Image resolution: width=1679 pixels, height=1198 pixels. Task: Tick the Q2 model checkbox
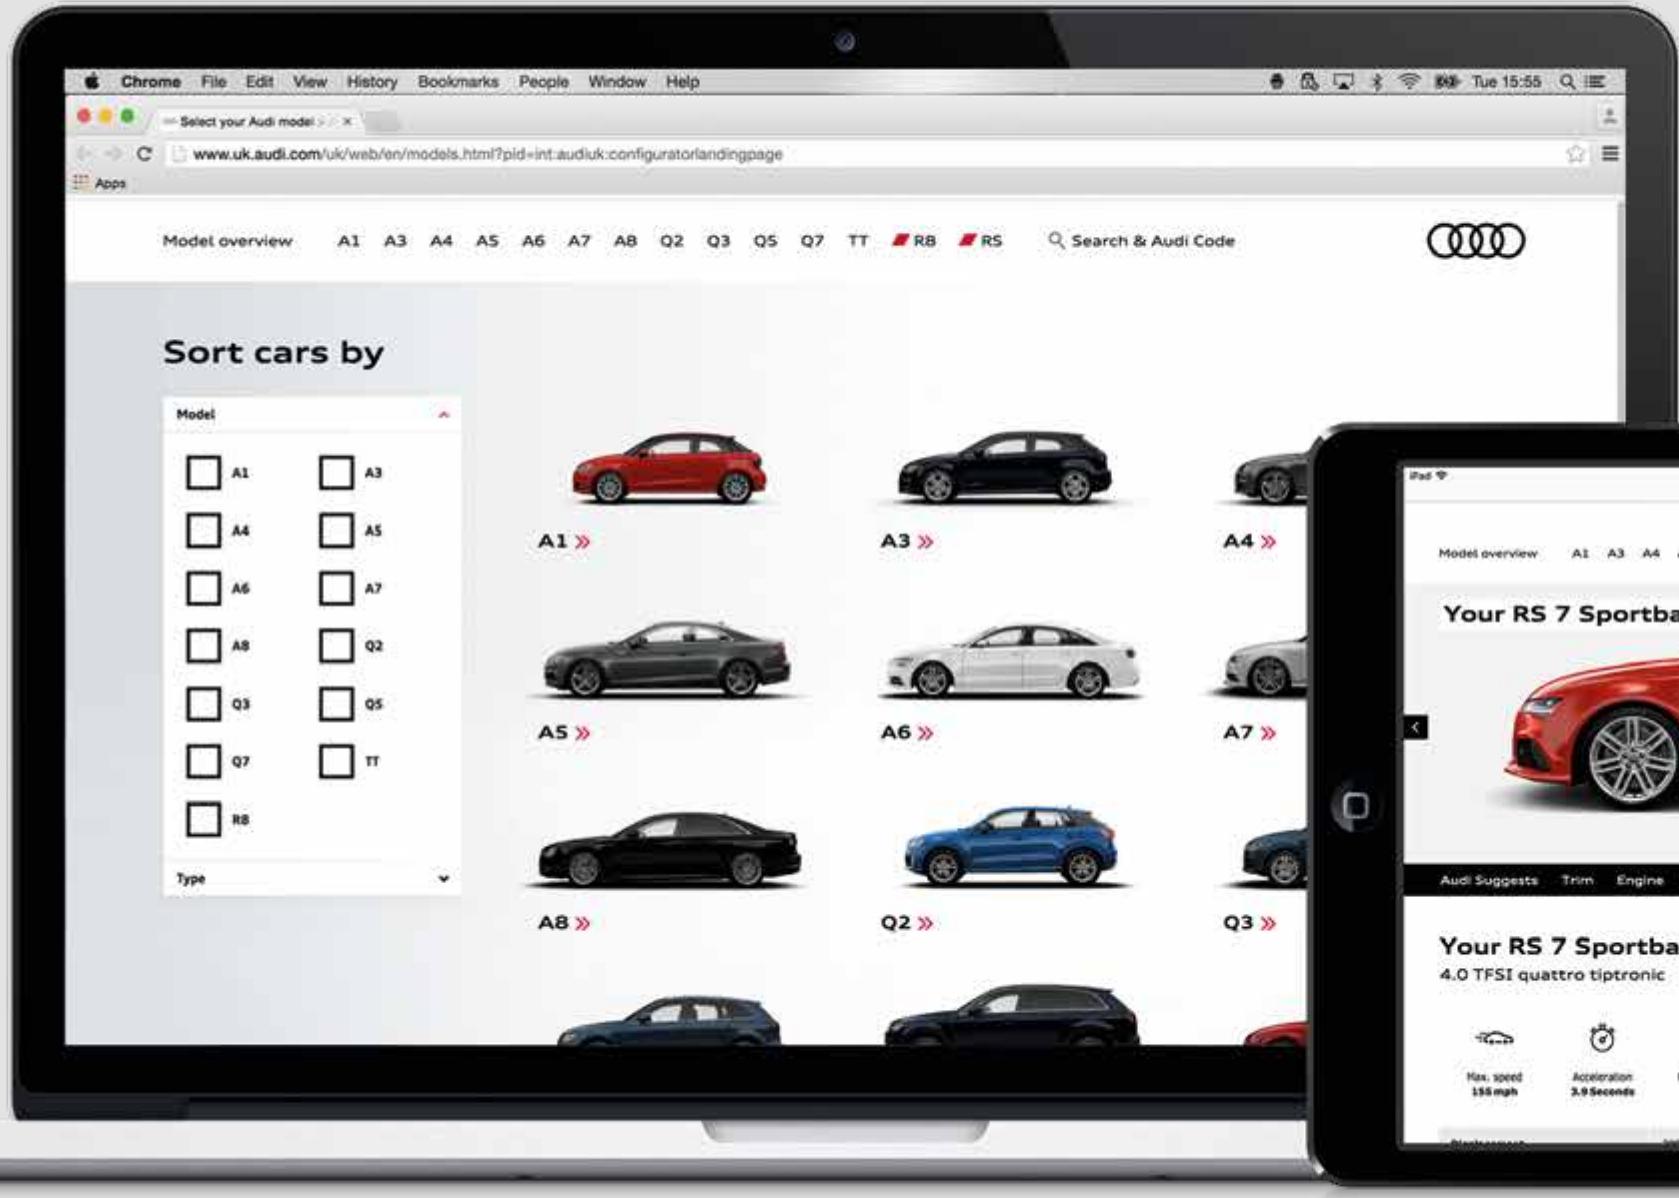coord(336,646)
